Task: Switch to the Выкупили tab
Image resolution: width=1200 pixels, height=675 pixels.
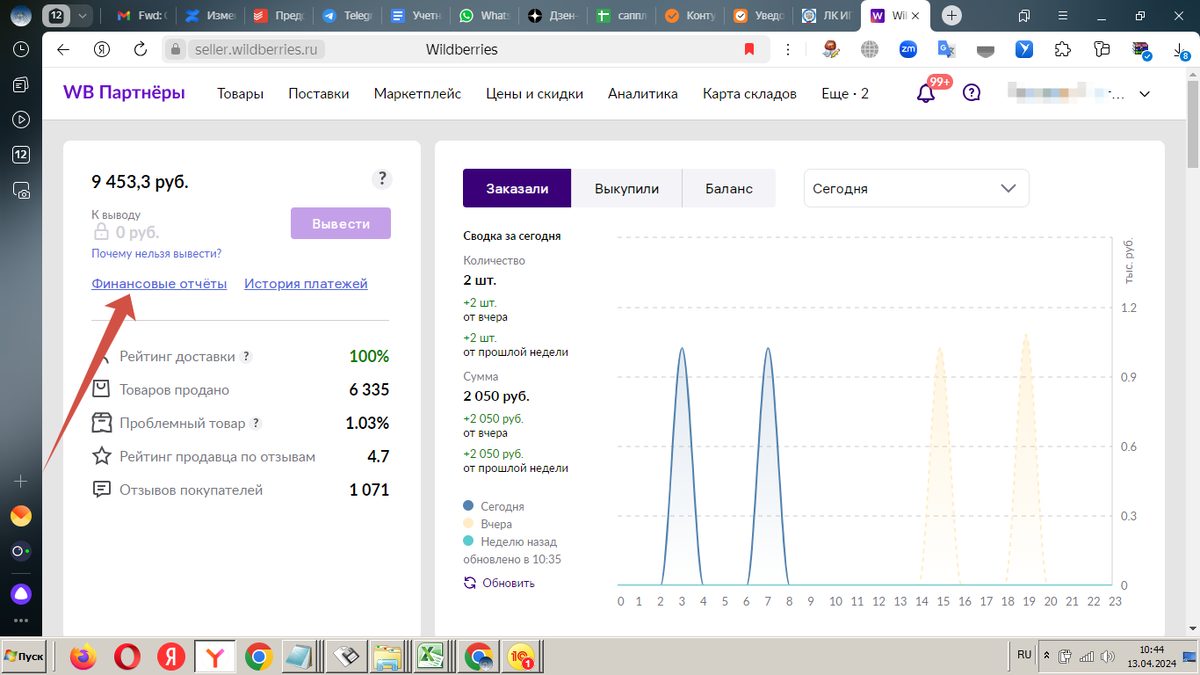Action: tap(627, 188)
